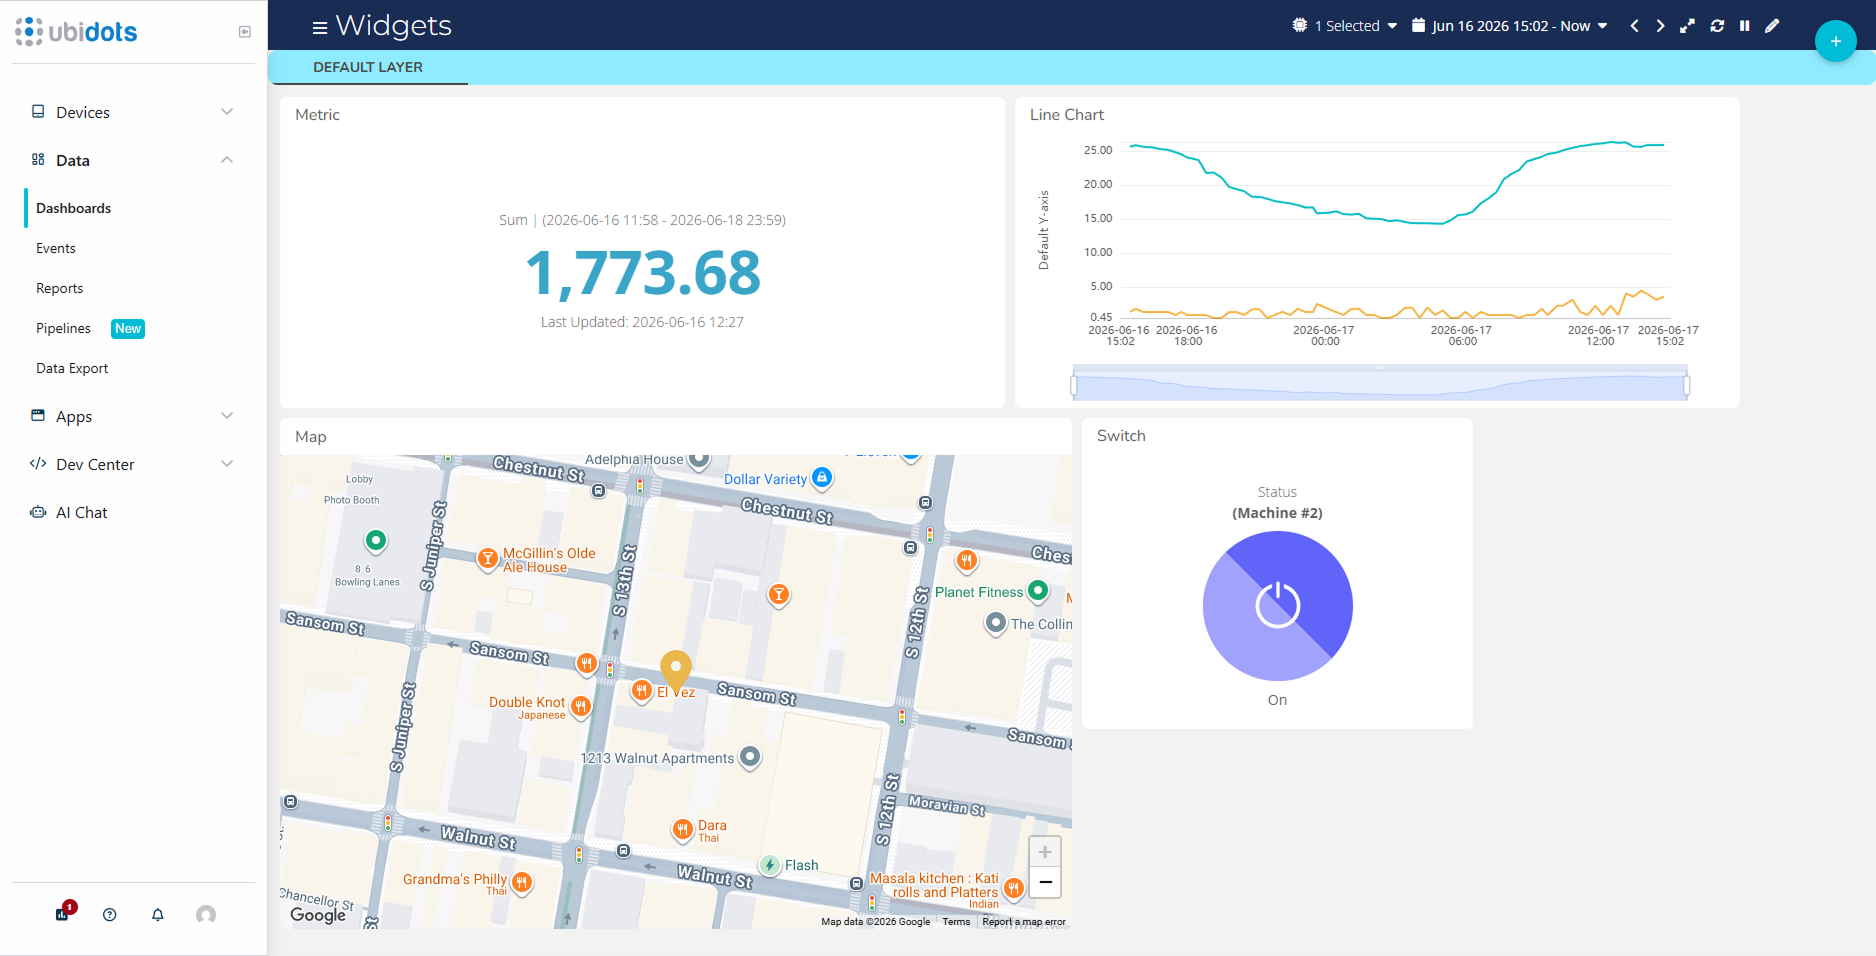Go to the previous time range
Viewport: 1876px width, 956px height.
[1634, 26]
